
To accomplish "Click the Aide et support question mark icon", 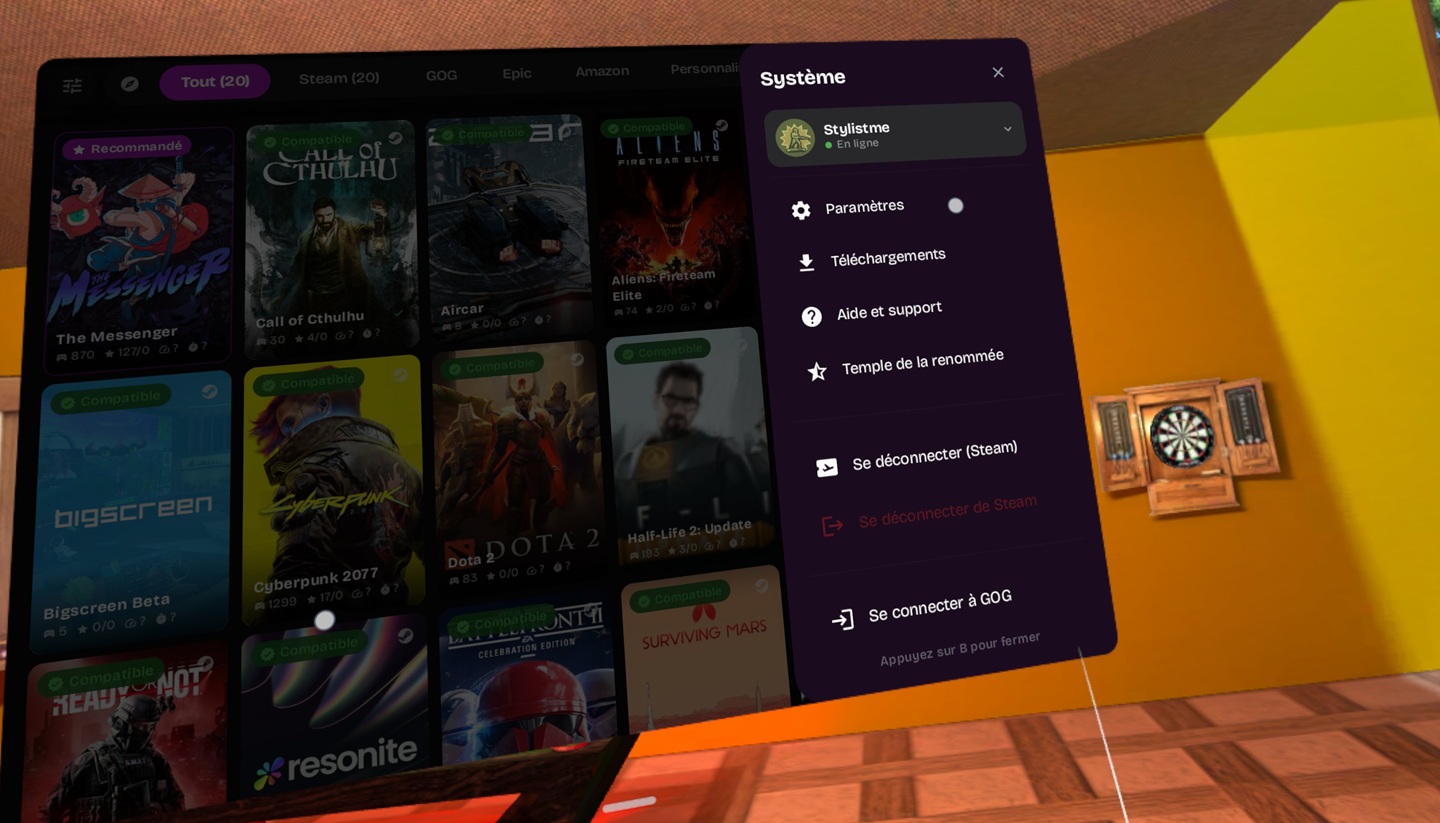I will [811, 316].
